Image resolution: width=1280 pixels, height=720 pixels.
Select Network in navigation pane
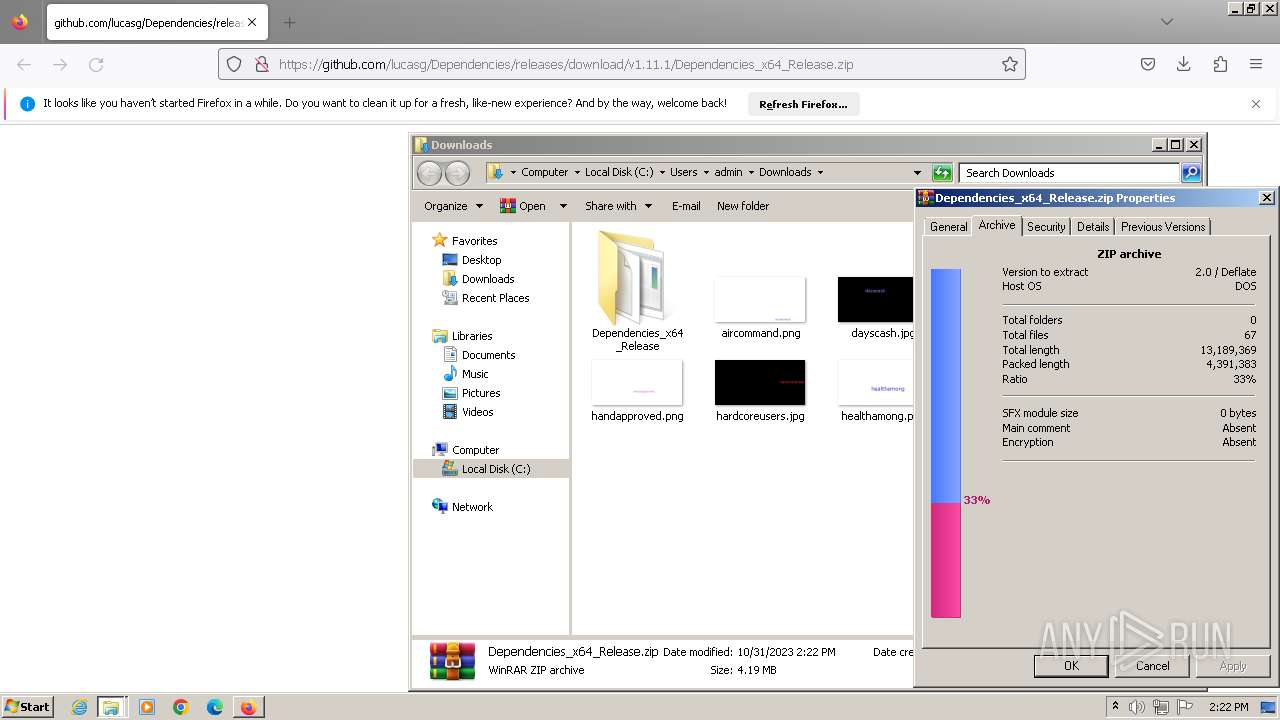coord(472,507)
